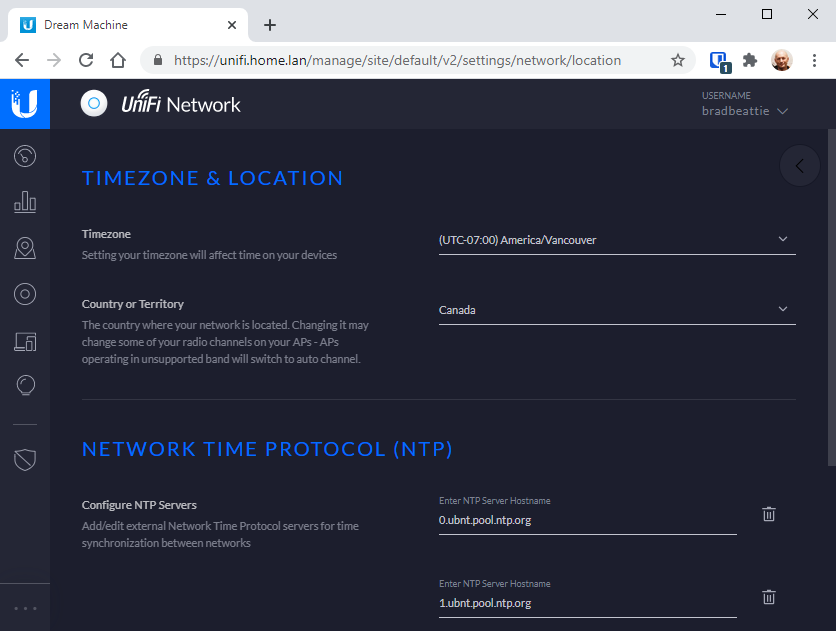Delete the 1.ubnt.pool.ntp.org NTP server

pos(768,597)
